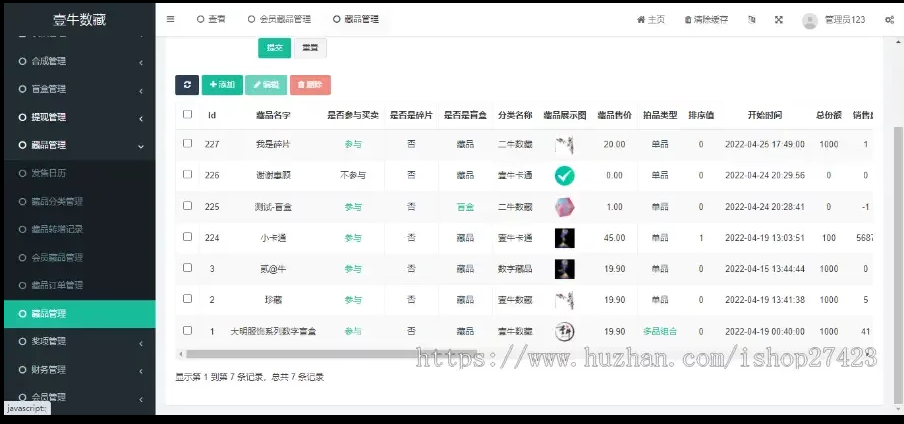This screenshot has height=424, width=904.
Task: Tick the checkbox for row Id 3
Action: pos(187,268)
